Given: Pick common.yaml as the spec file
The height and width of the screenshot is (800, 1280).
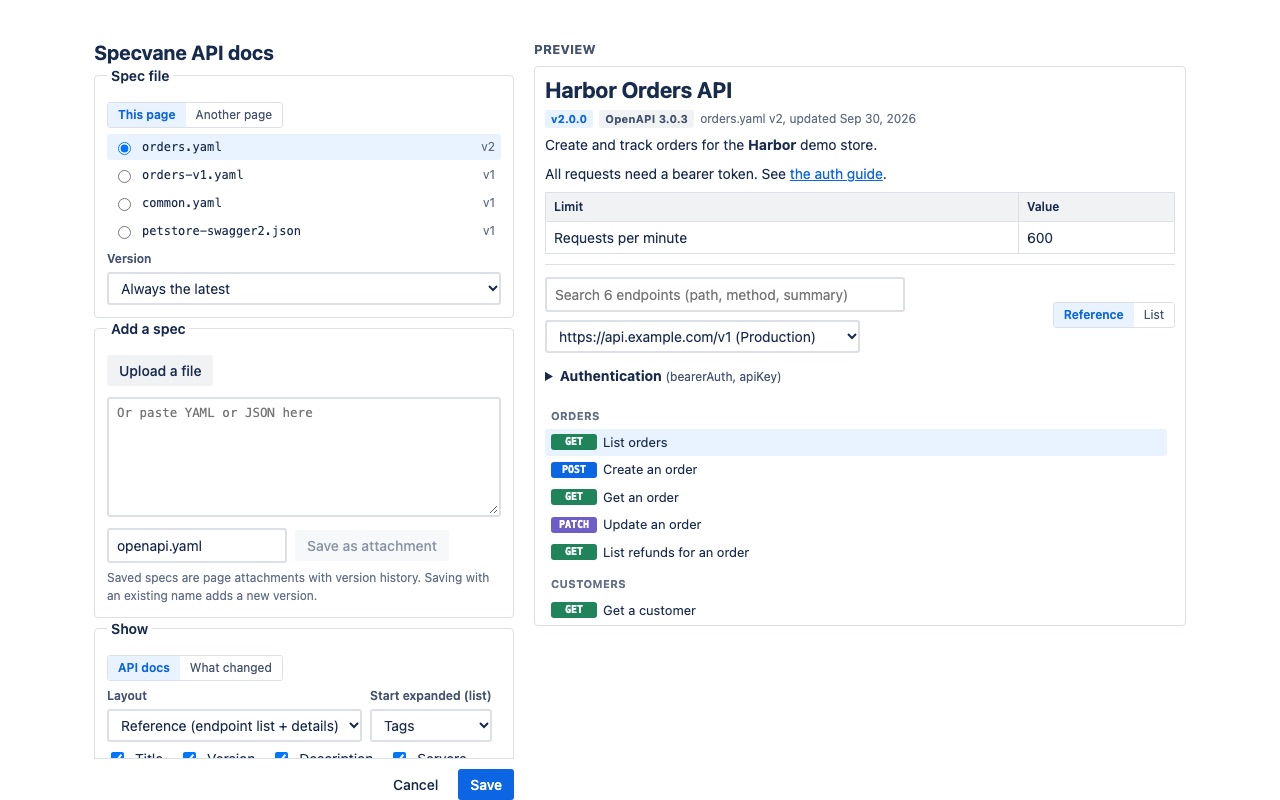Looking at the screenshot, I should [304, 203].
